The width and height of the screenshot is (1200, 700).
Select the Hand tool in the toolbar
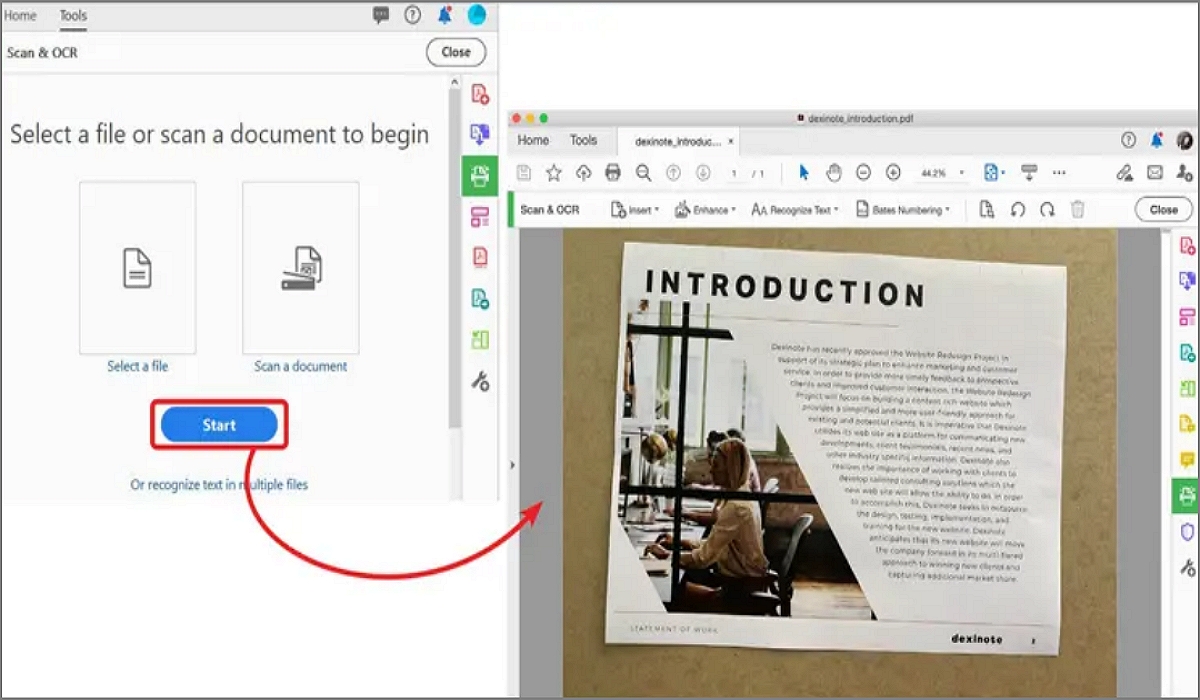[x=835, y=172]
